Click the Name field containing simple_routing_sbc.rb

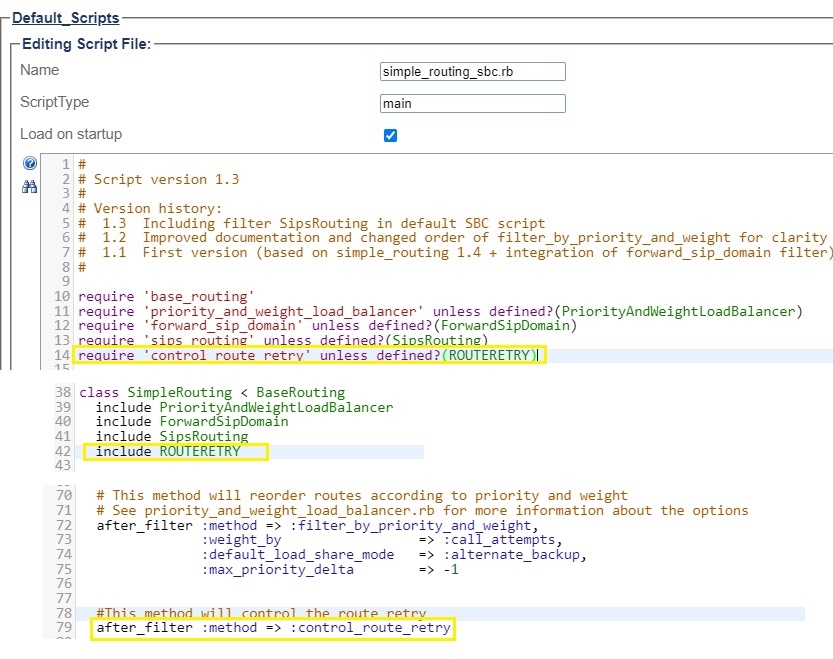472,72
